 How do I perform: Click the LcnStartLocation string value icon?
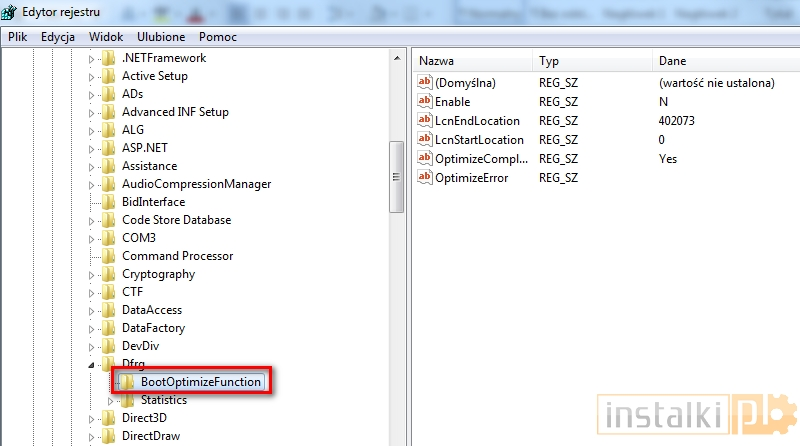click(424, 139)
